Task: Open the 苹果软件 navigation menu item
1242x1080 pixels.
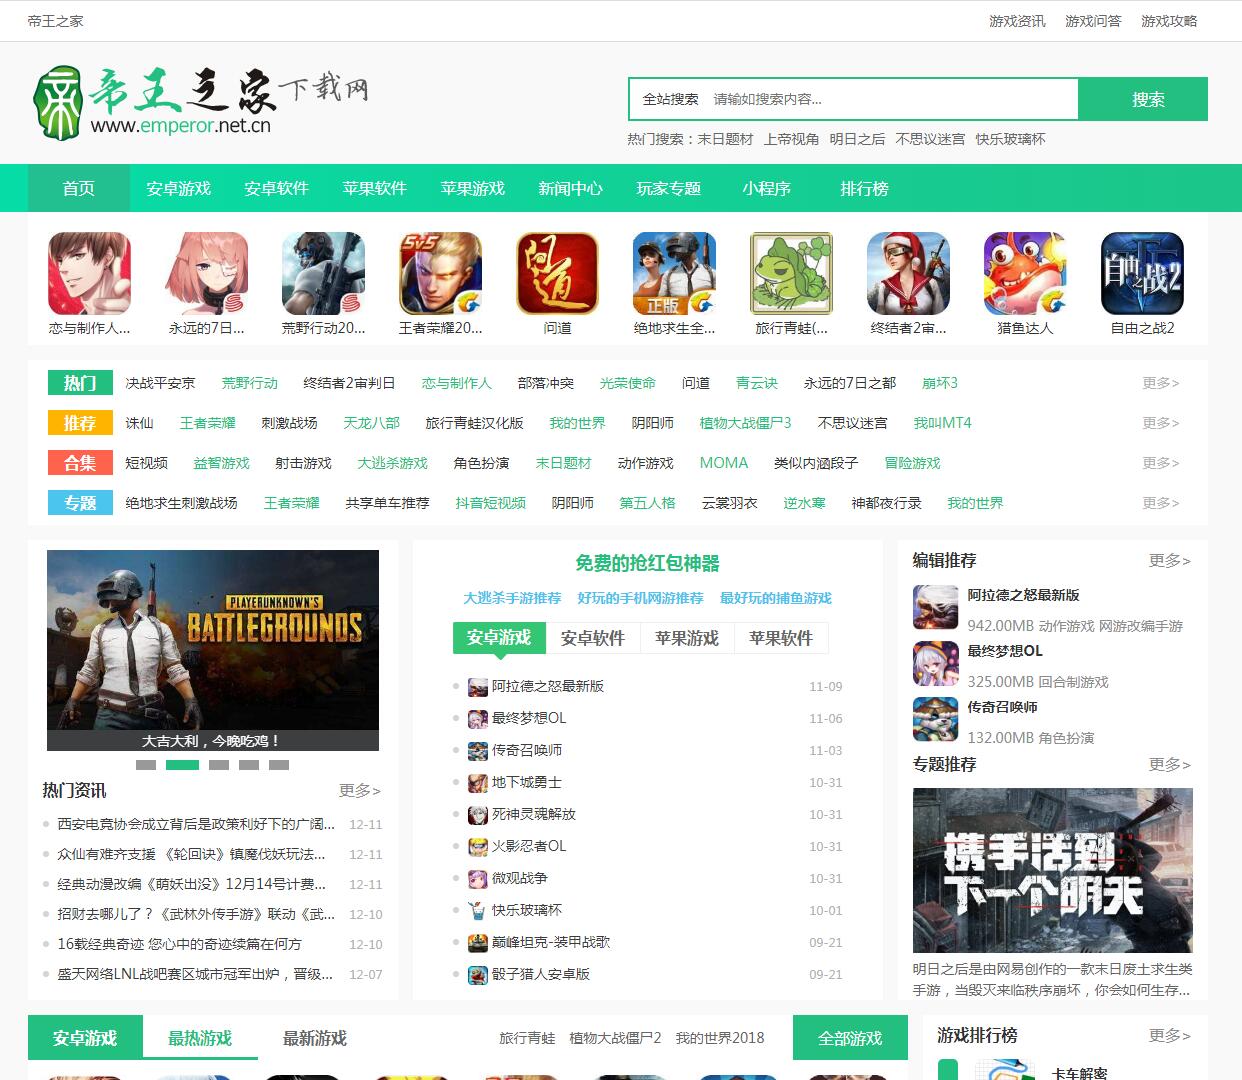Action: pyautogui.click(x=374, y=188)
